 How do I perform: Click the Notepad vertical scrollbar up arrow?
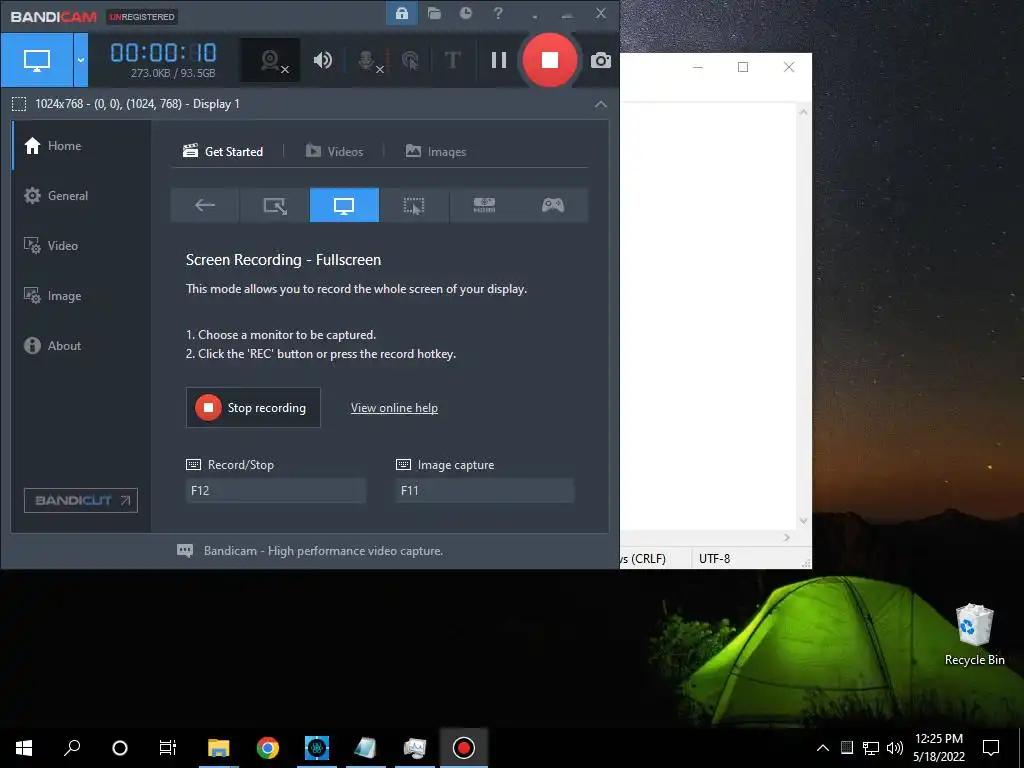point(803,112)
